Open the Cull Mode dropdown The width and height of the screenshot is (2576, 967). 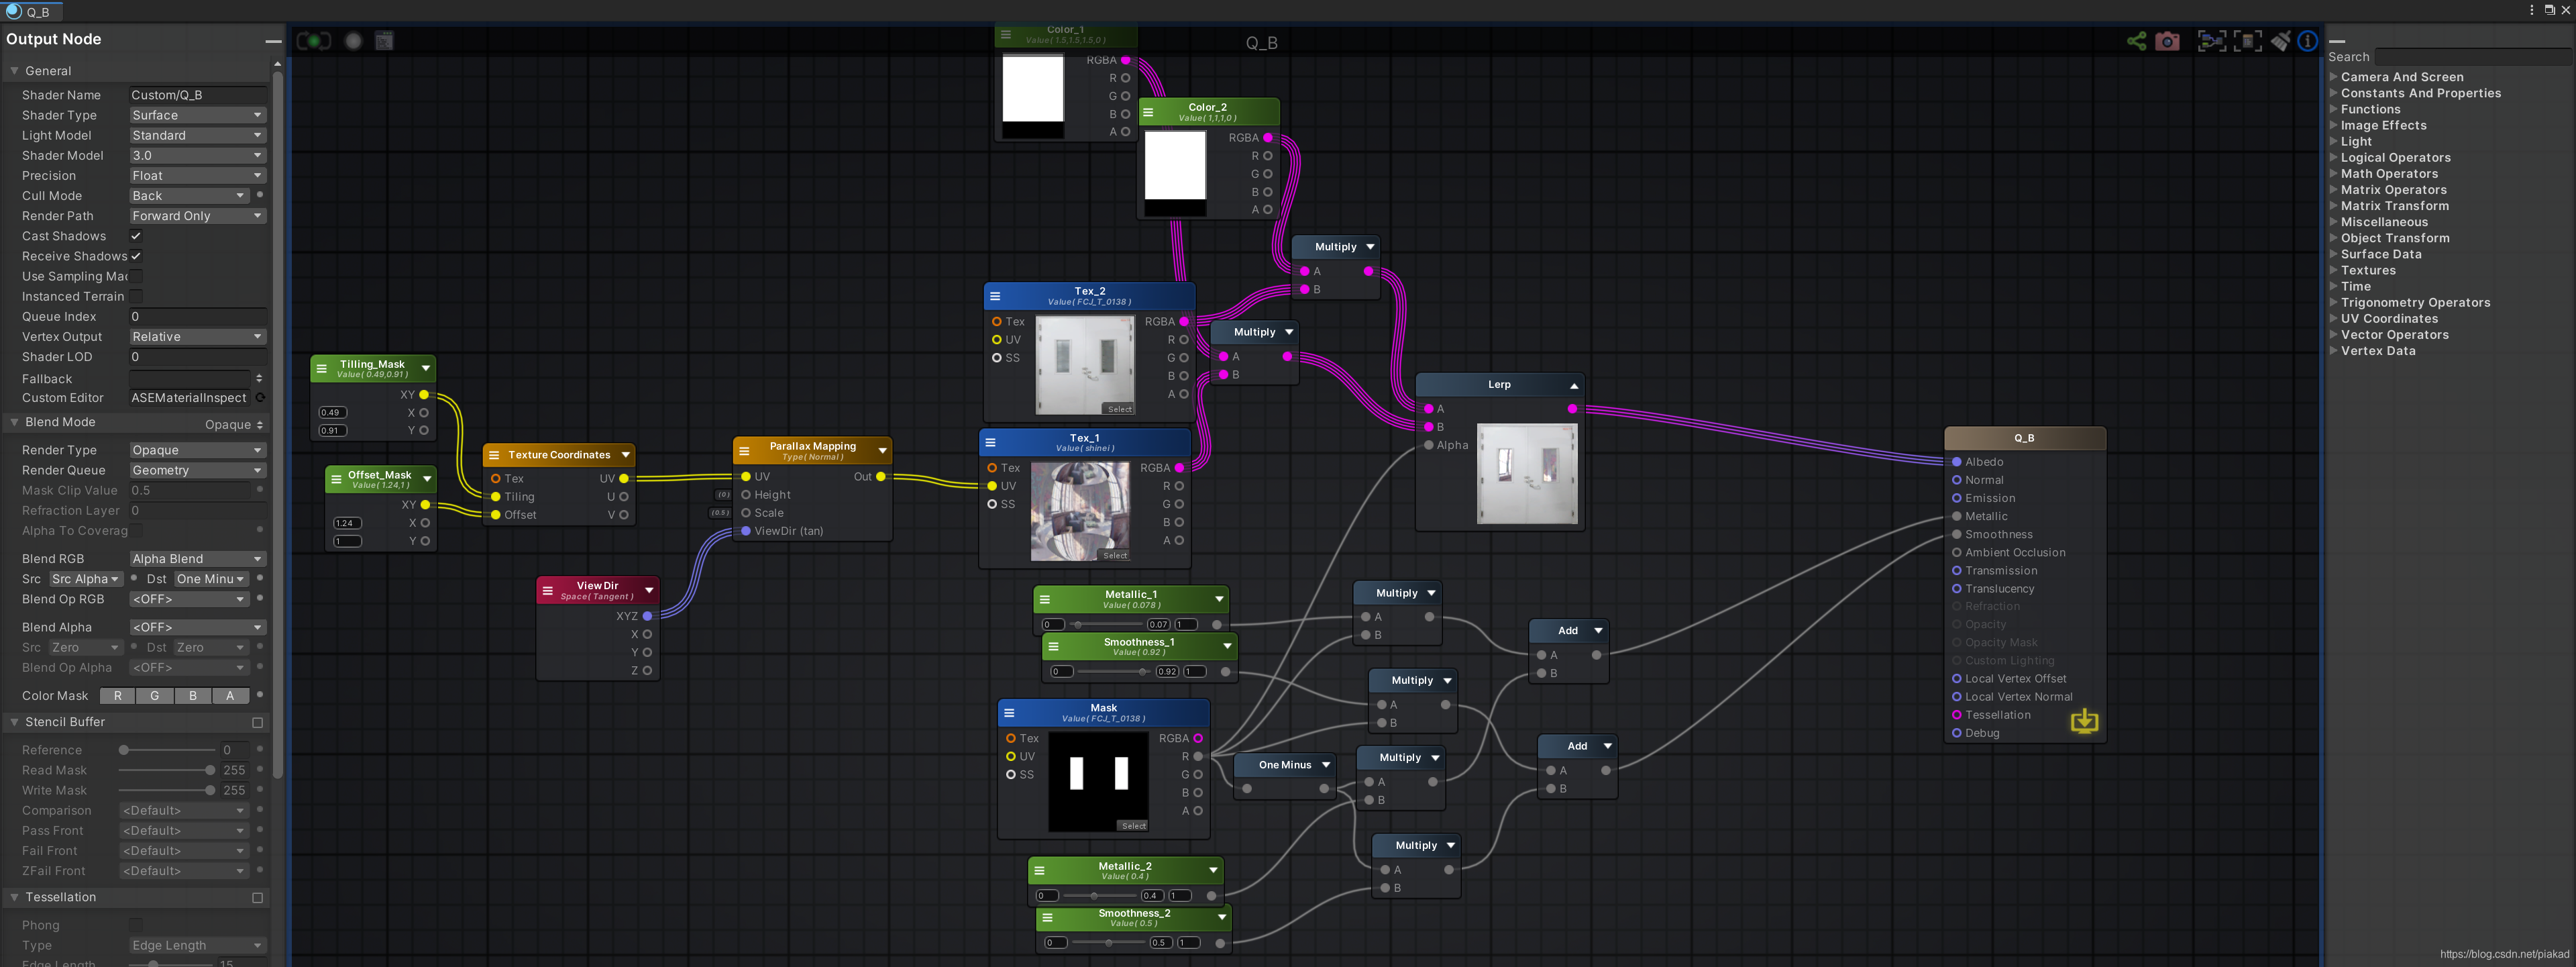(x=188, y=196)
